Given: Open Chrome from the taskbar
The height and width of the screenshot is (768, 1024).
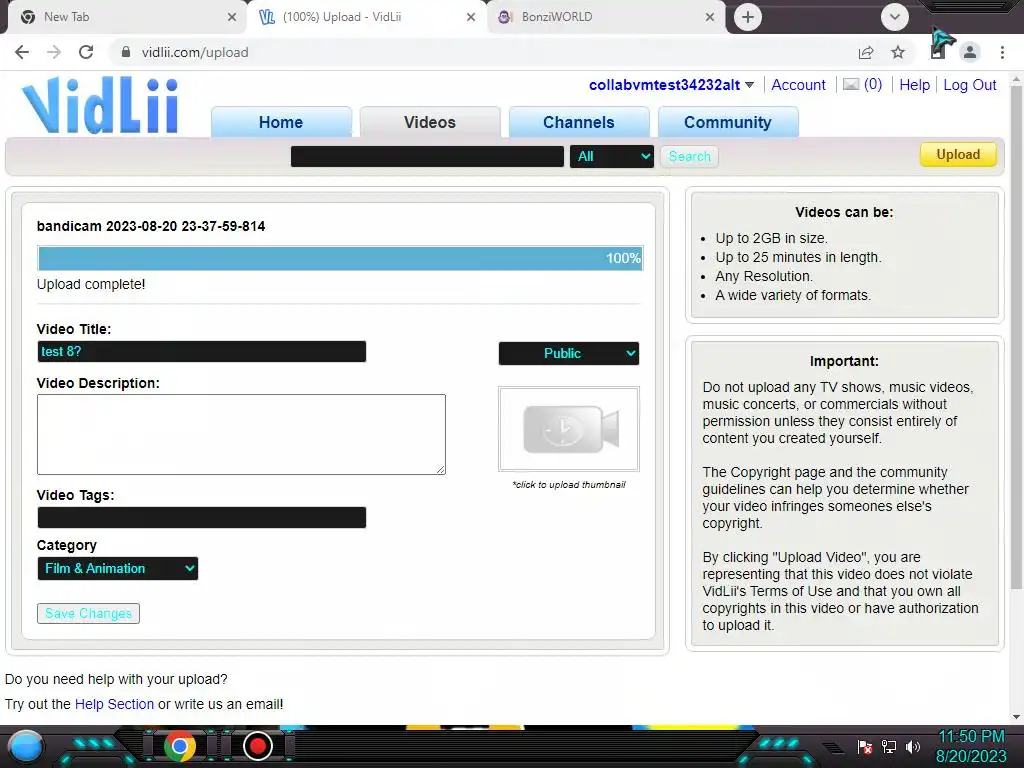Looking at the screenshot, I should tap(179, 746).
